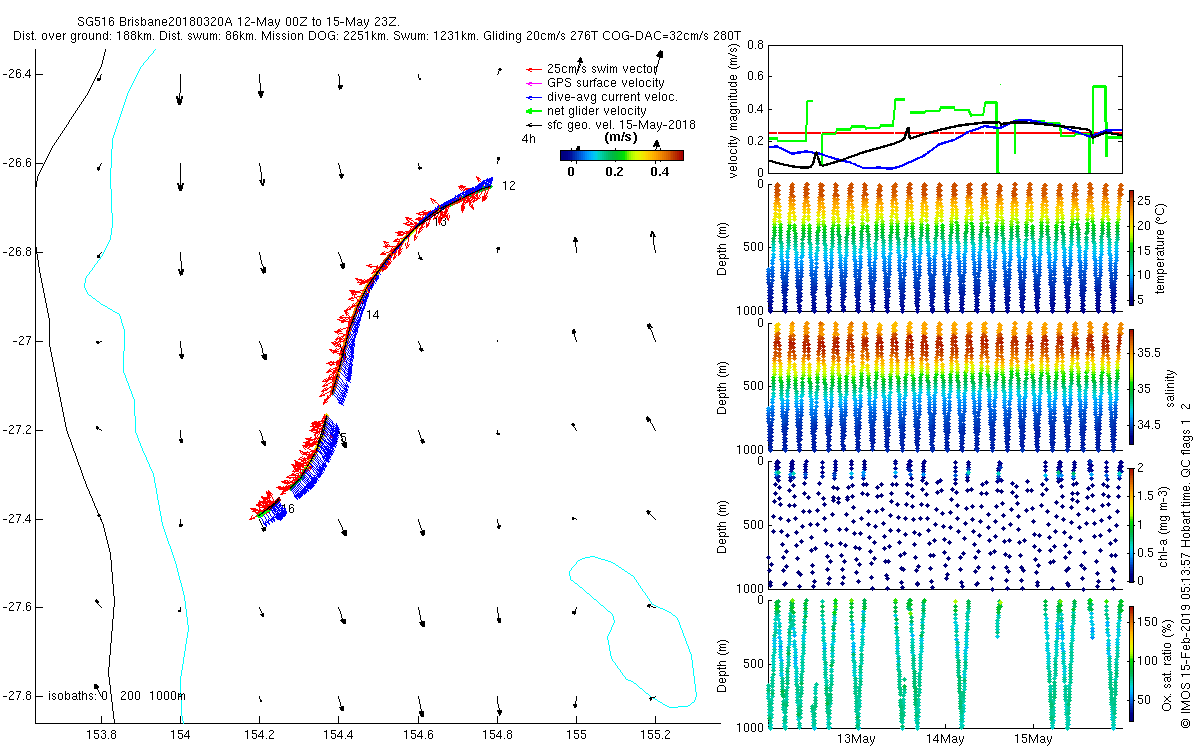Click the '14May' date label on time axis
1200x750 pixels.
click(946, 739)
